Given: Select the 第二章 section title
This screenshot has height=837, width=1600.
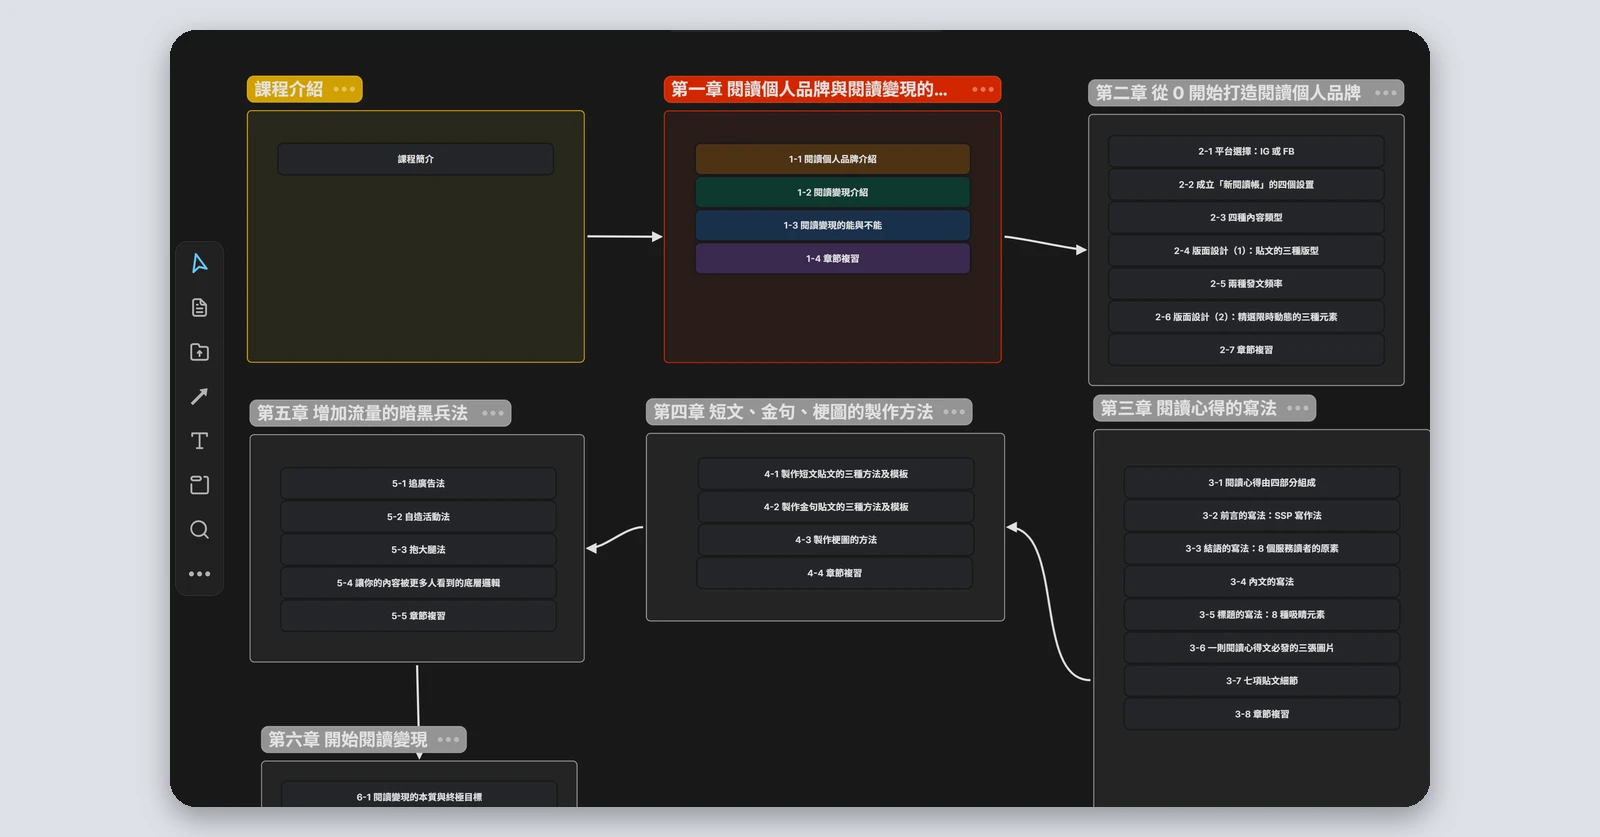Looking at the screenshot, I should click(1228, 93).
